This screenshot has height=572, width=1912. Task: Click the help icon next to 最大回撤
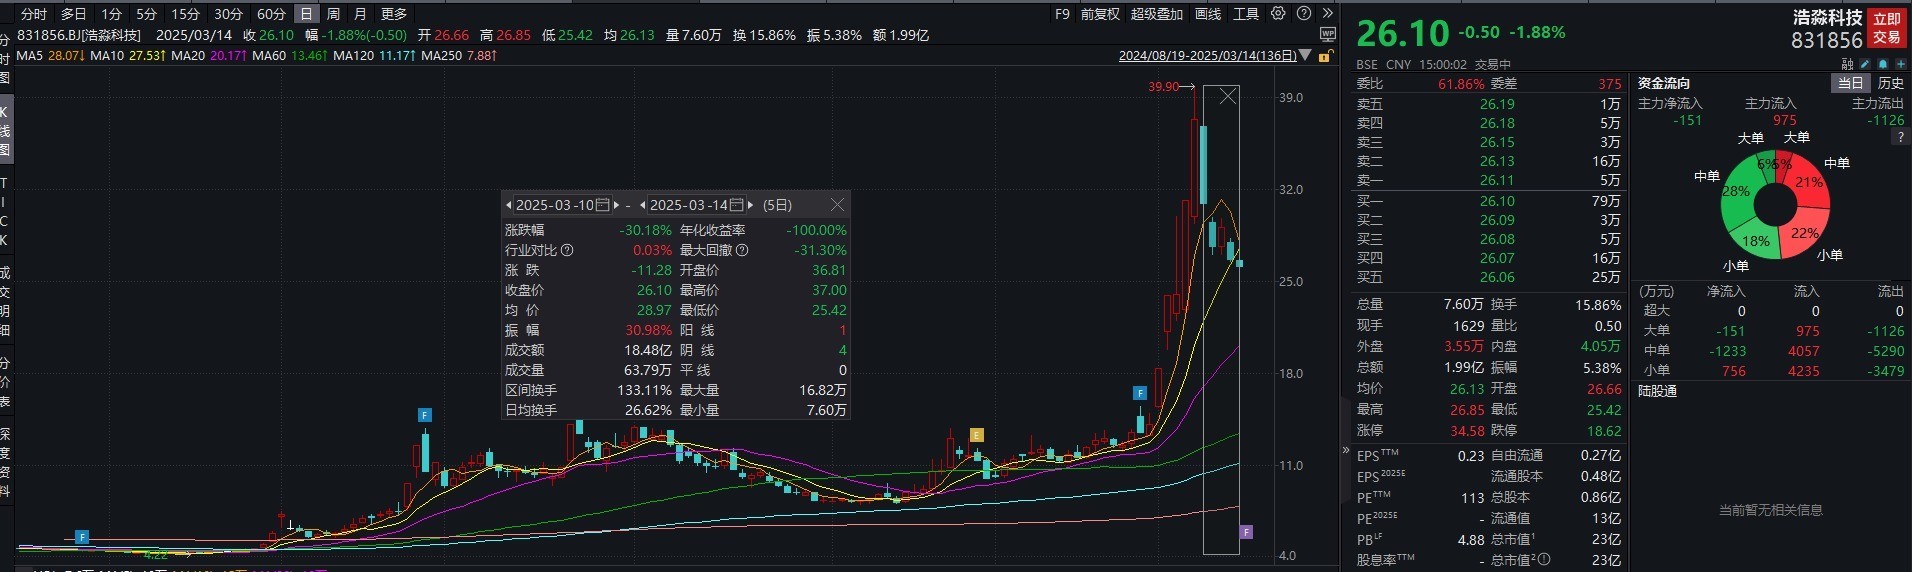click(x=742, y=250)
